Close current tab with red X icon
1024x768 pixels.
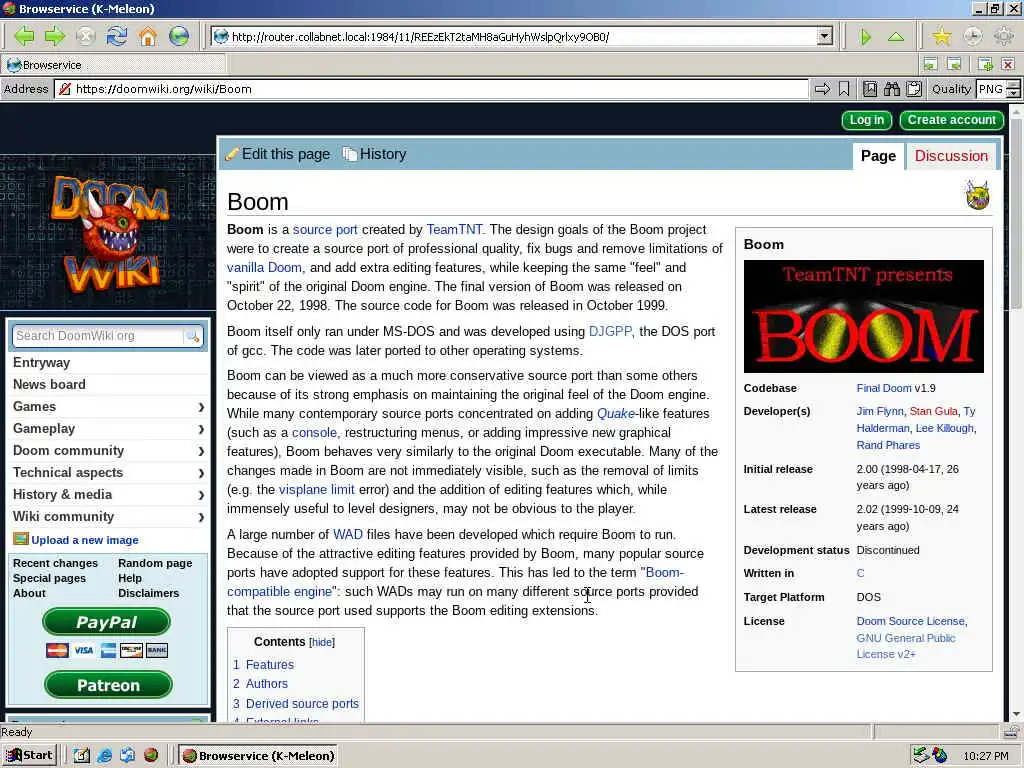[x=1008, y=64]
